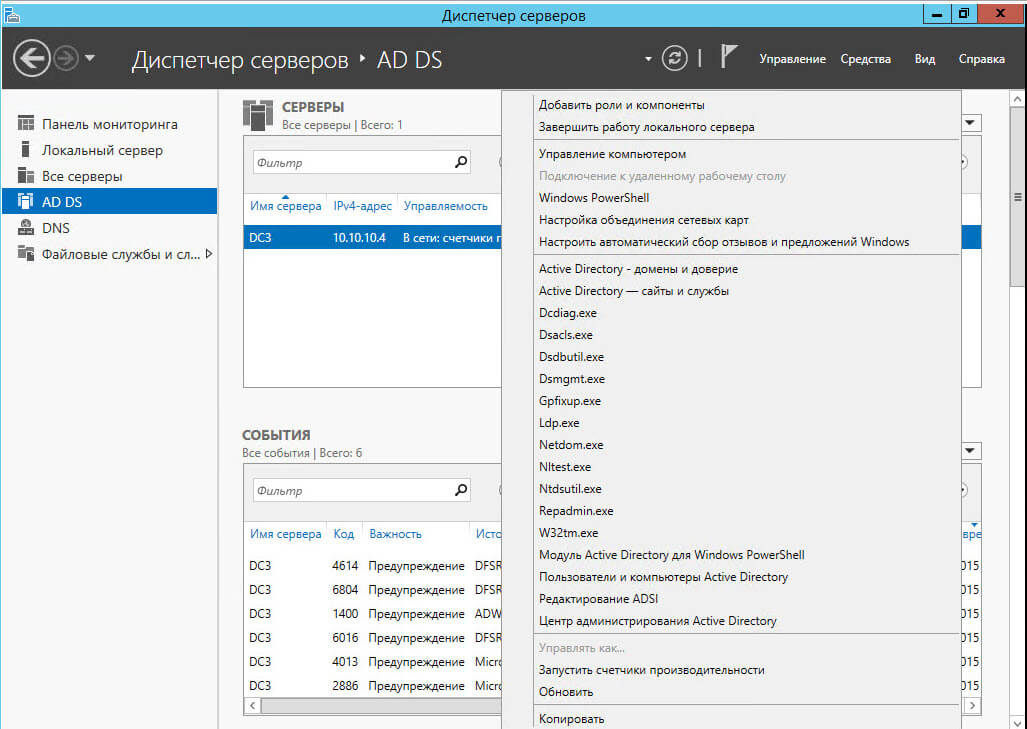Screen dimensions: 1027x729
Task: Select event with code 6804
Action: click(x=373, y=590)
